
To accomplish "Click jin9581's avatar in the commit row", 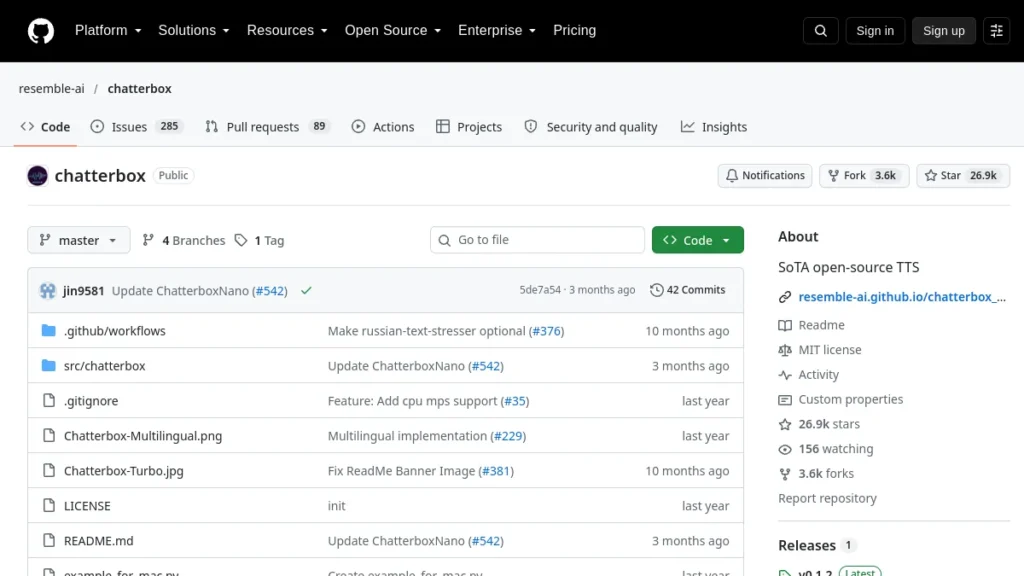I will 48,291.
